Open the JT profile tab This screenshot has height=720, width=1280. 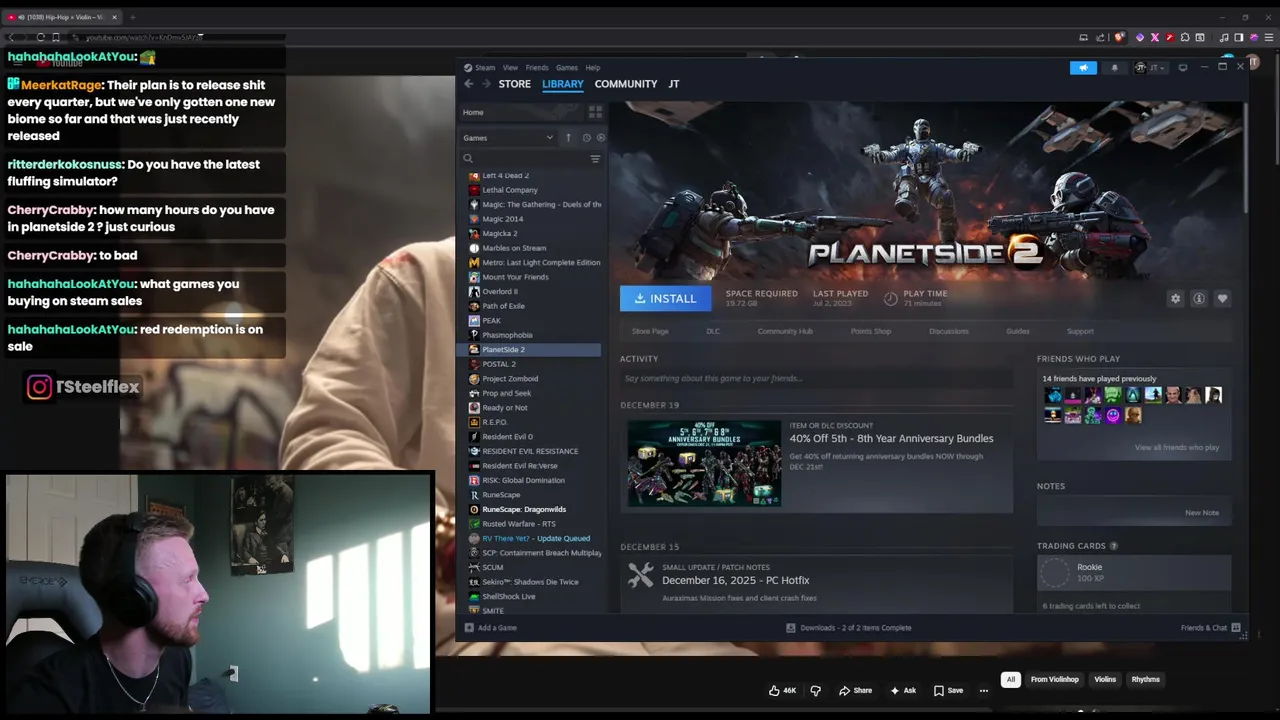pyautogui.click(x=674, y=84)
